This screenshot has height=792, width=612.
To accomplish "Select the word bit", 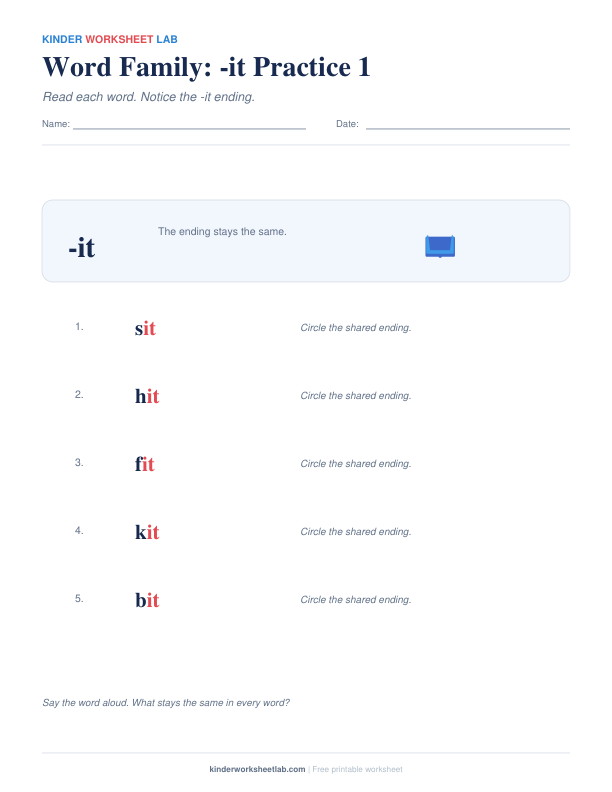I will (x=147, y=600).
